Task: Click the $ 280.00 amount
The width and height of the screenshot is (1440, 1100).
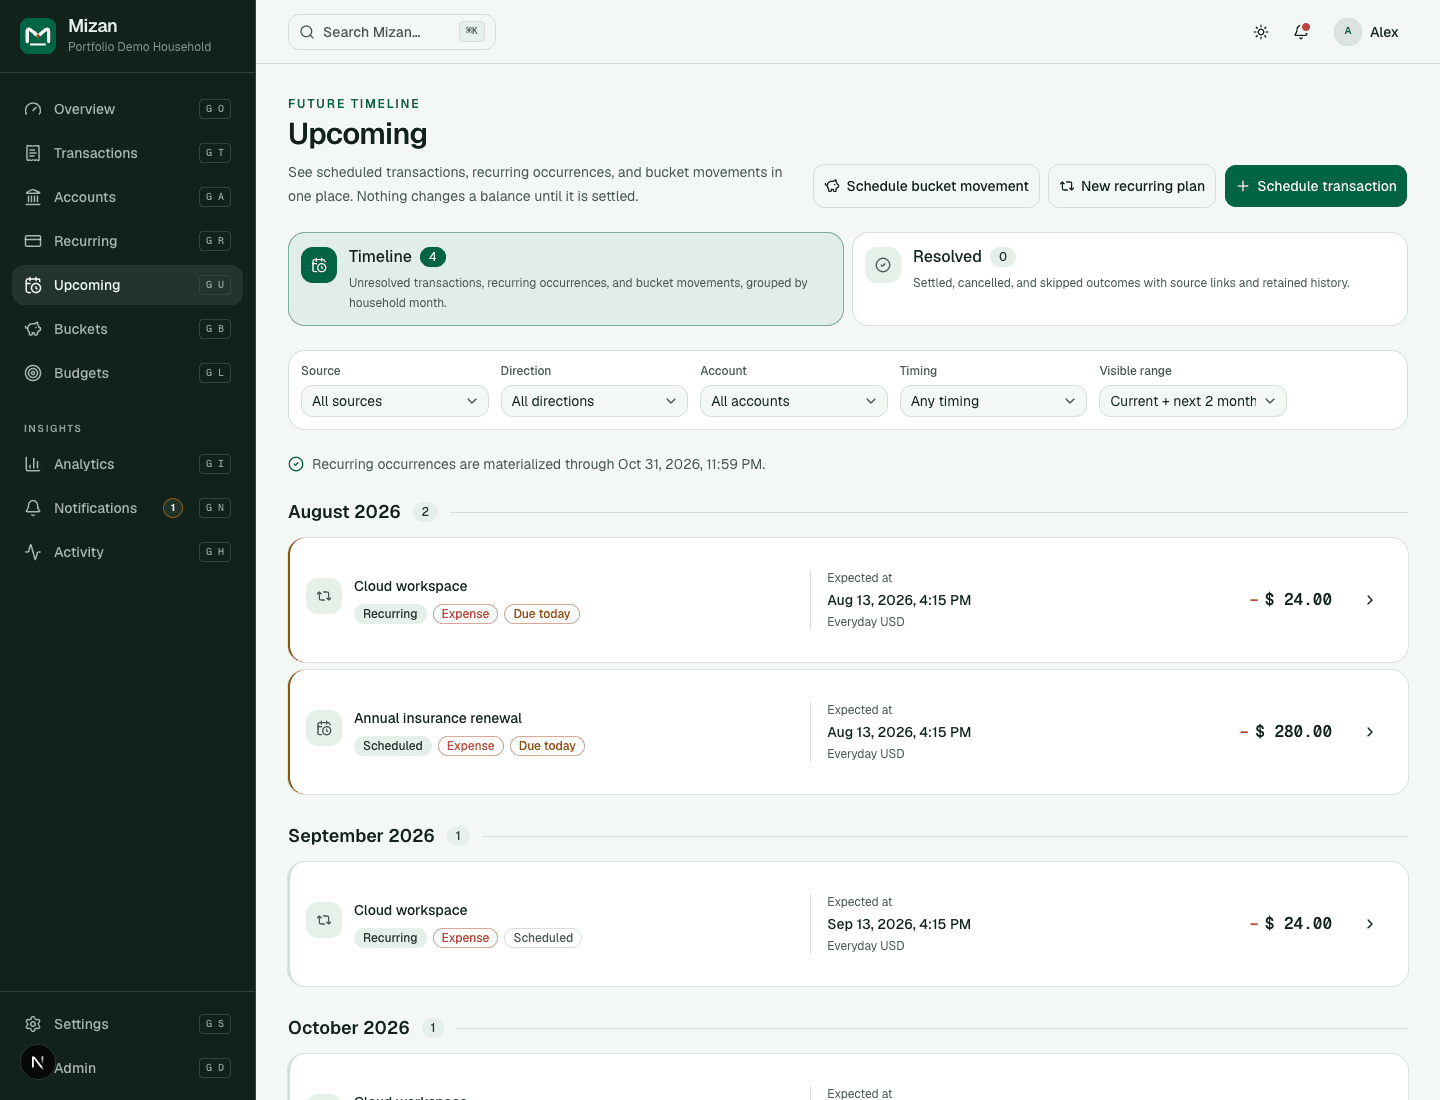Action: pos(1286,732)
